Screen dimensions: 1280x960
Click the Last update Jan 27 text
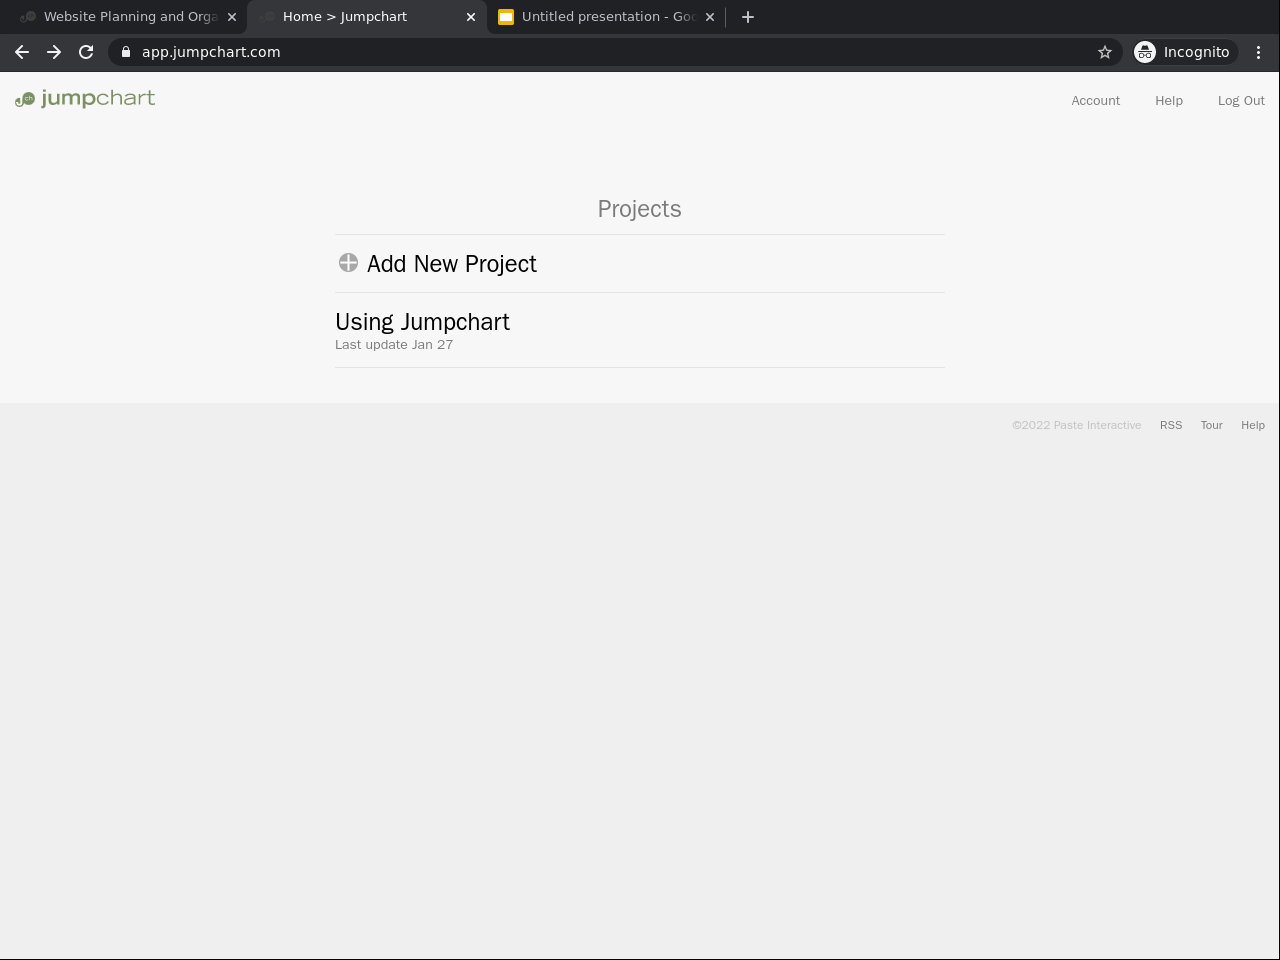[394, 345]
